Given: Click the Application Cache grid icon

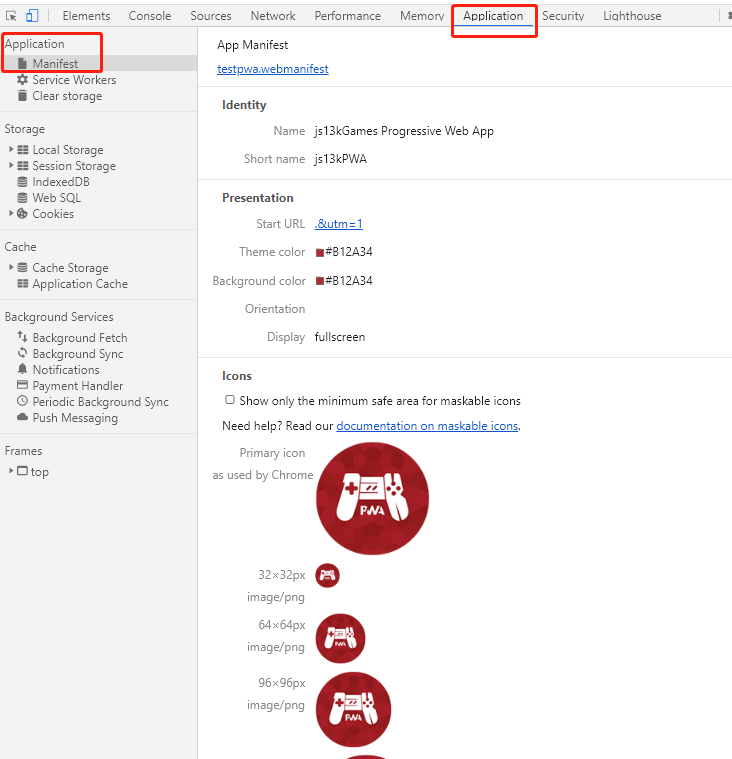Looking at the screenshot, I should pyautogui.click(x=22, y=283).
